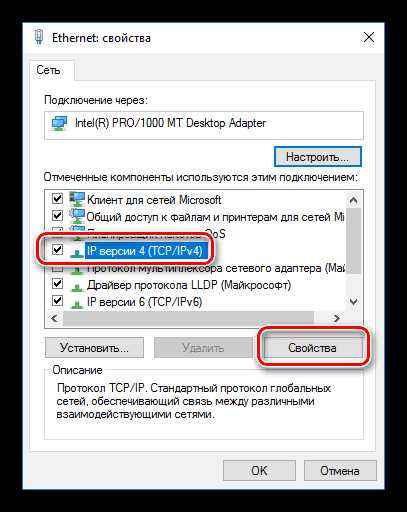
Task: Open the Свойства button for selected component
Action: (312, 348)
